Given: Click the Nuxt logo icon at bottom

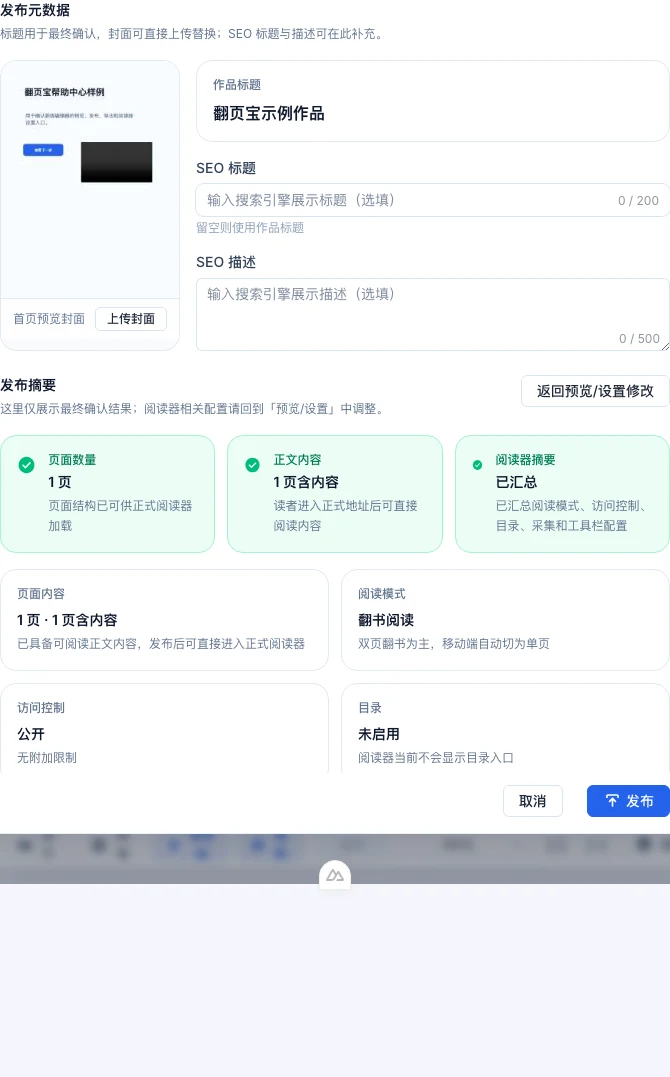Looking at the screenshot, I should pos(335,875).
